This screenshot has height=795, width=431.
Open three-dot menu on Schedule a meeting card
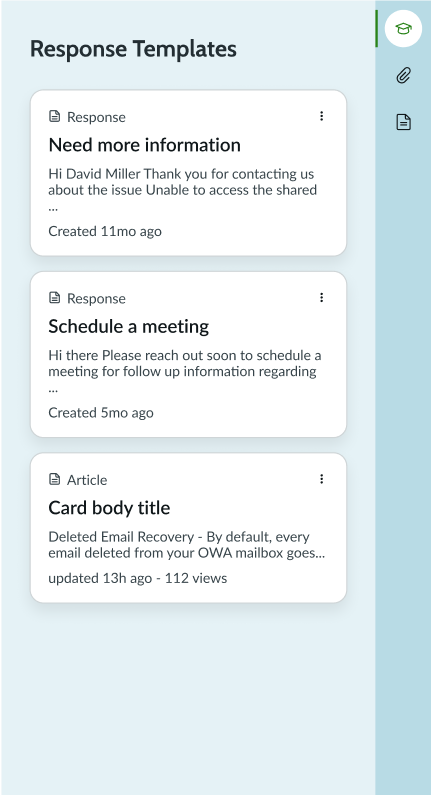click(321, 298)
